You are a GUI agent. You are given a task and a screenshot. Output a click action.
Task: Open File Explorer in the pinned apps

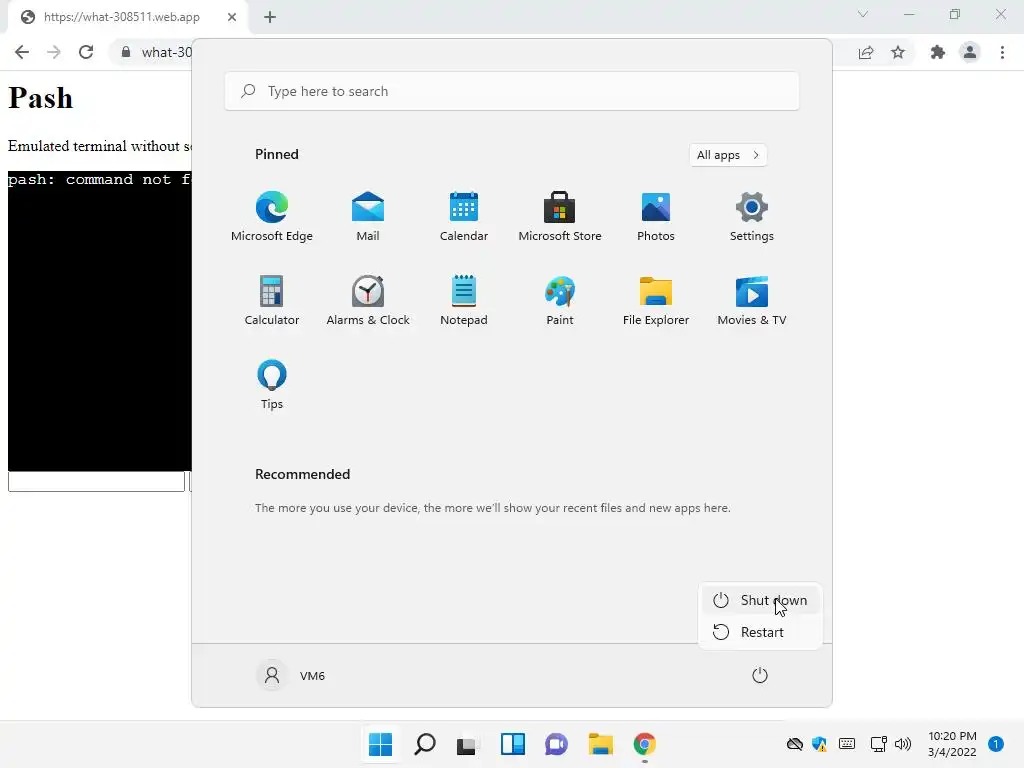pos(656,300)
